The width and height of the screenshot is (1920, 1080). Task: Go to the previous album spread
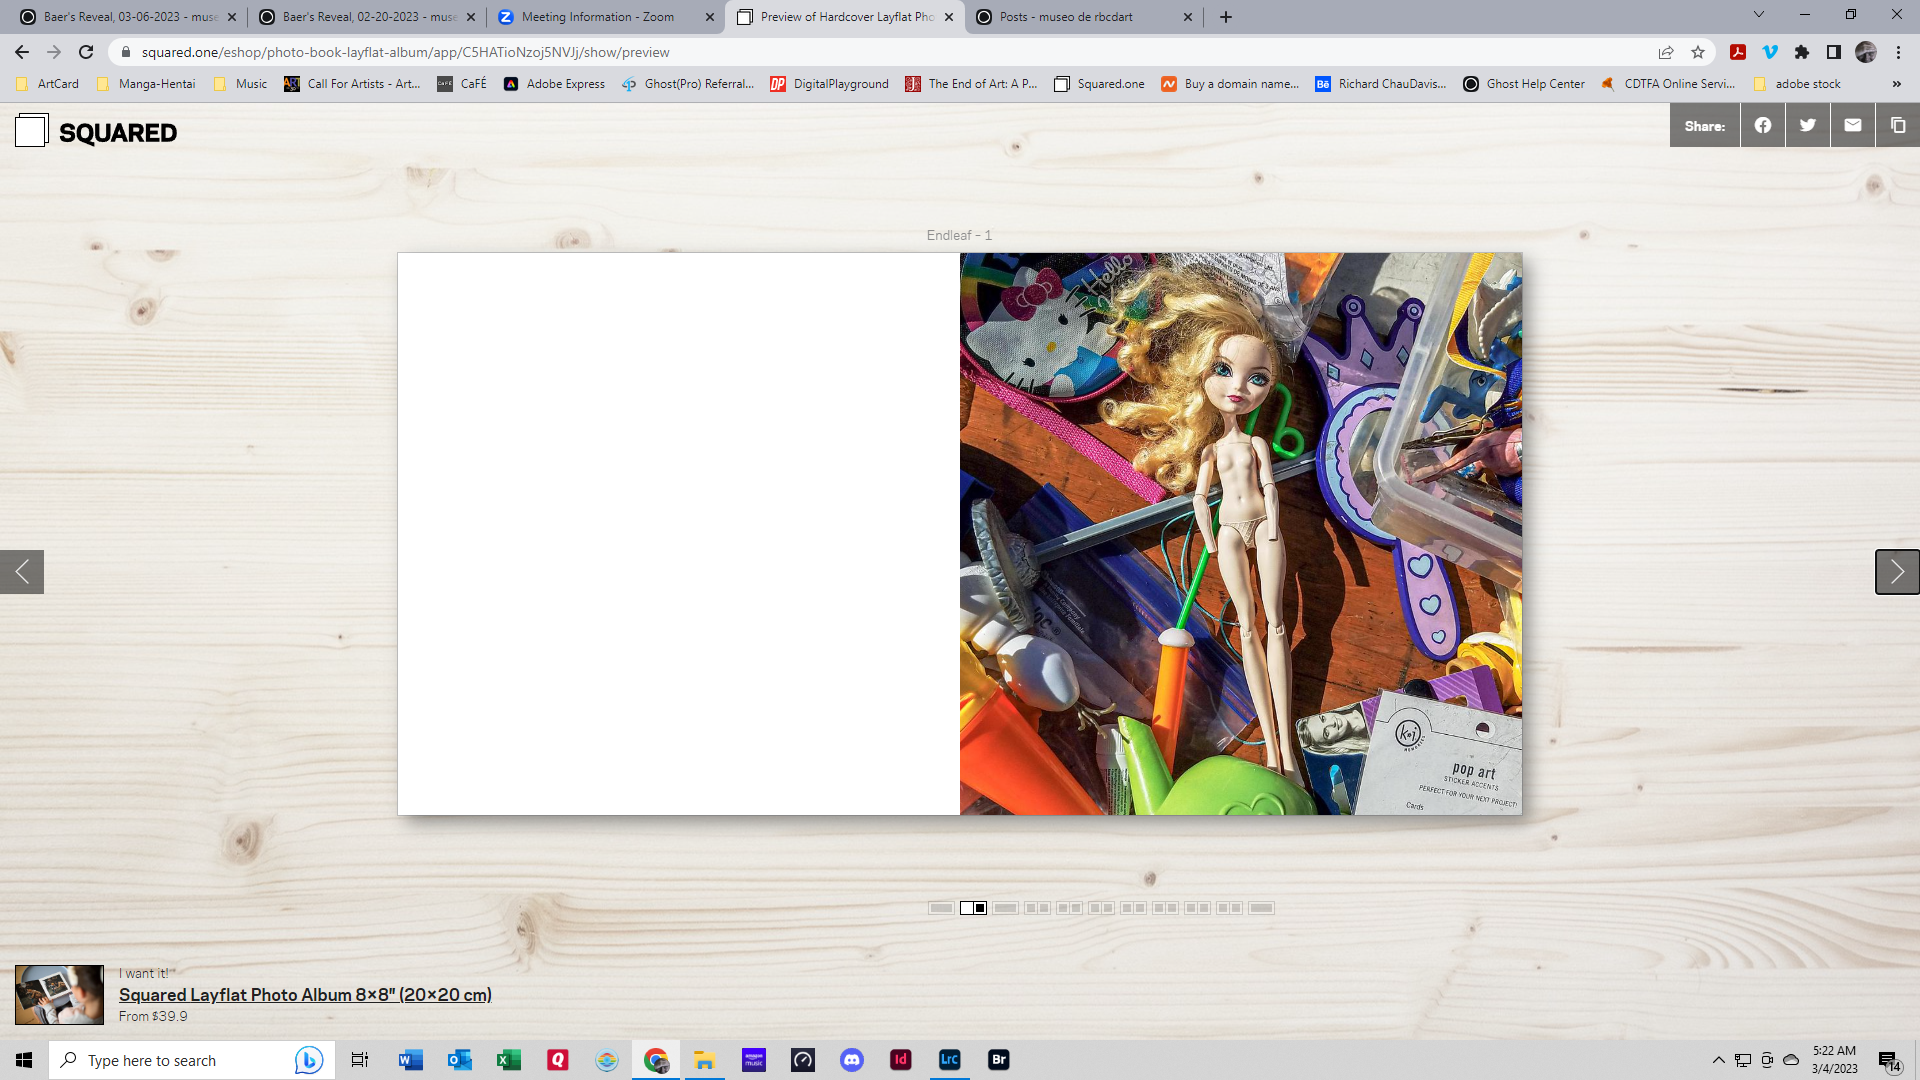22,572
